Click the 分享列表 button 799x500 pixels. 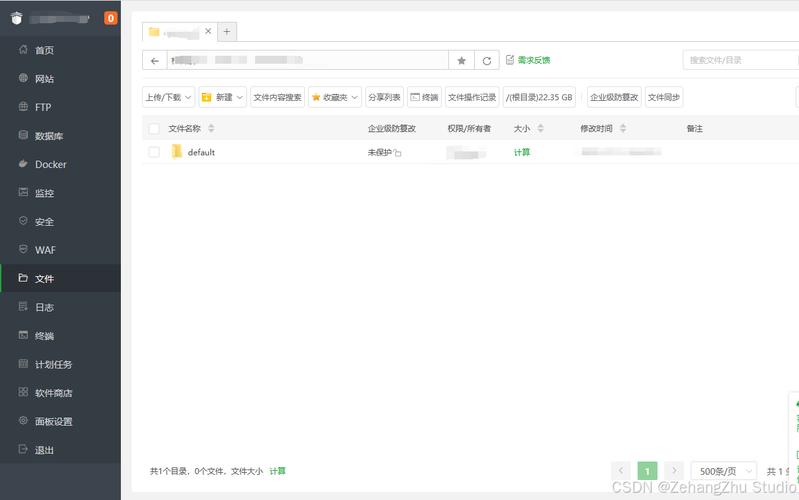tap(384, 97)
